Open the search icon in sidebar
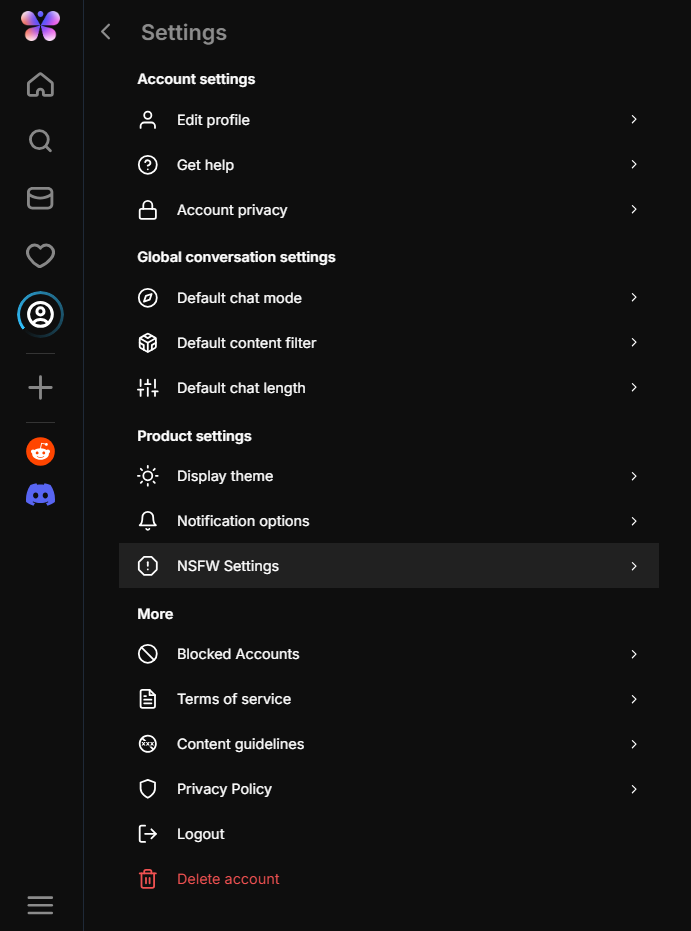This screenshot has height=931, width=691. click(40, 141)
